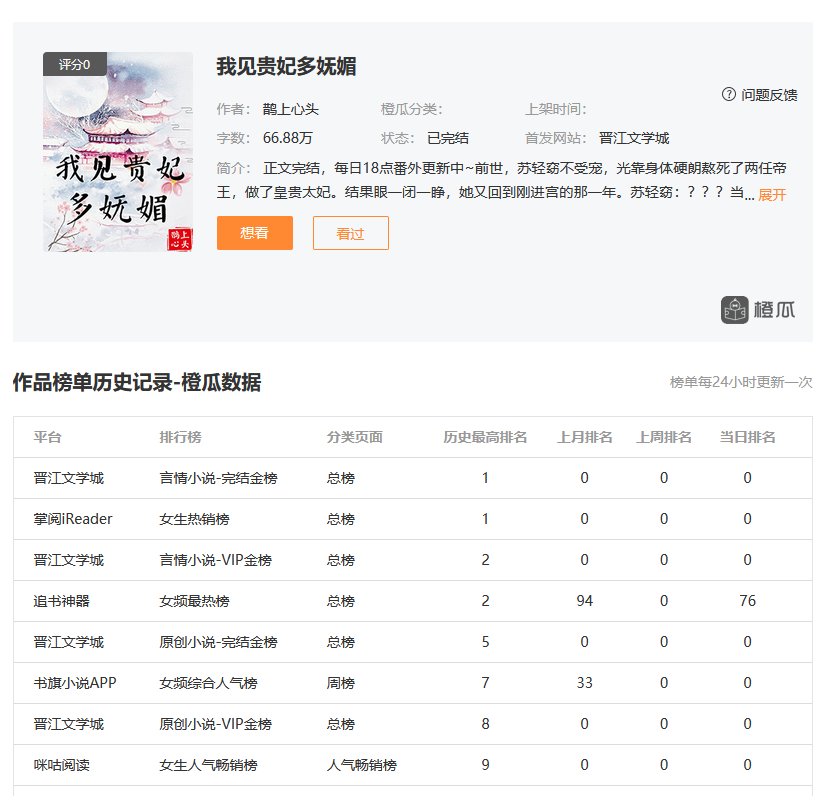The width and height of the screenshot is (826, 796).
Task: Click the author name 鹊上心头
Action: [x=291, y=110]
